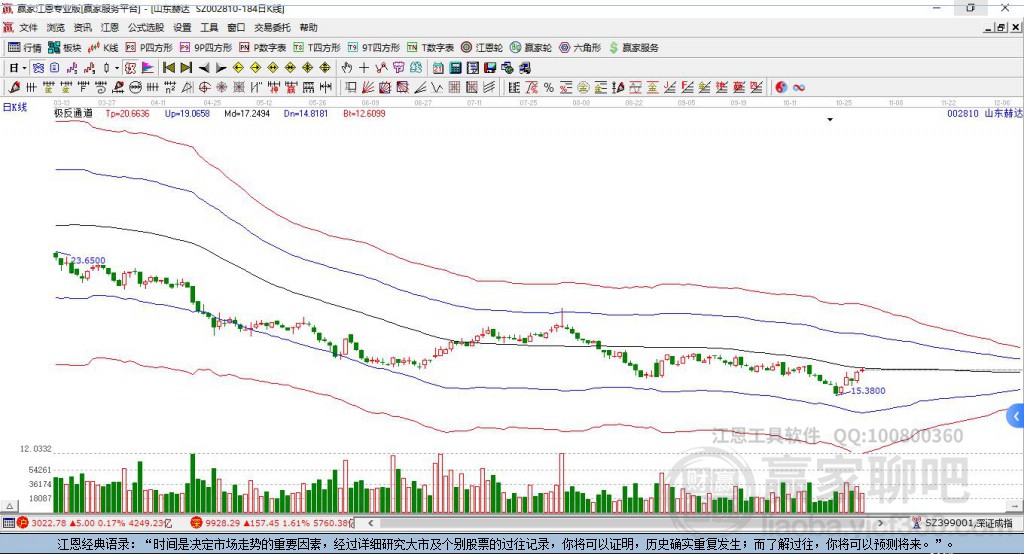
Task: Click the 002810 山东赫达 stock label
Action: (x=984, y=114)
